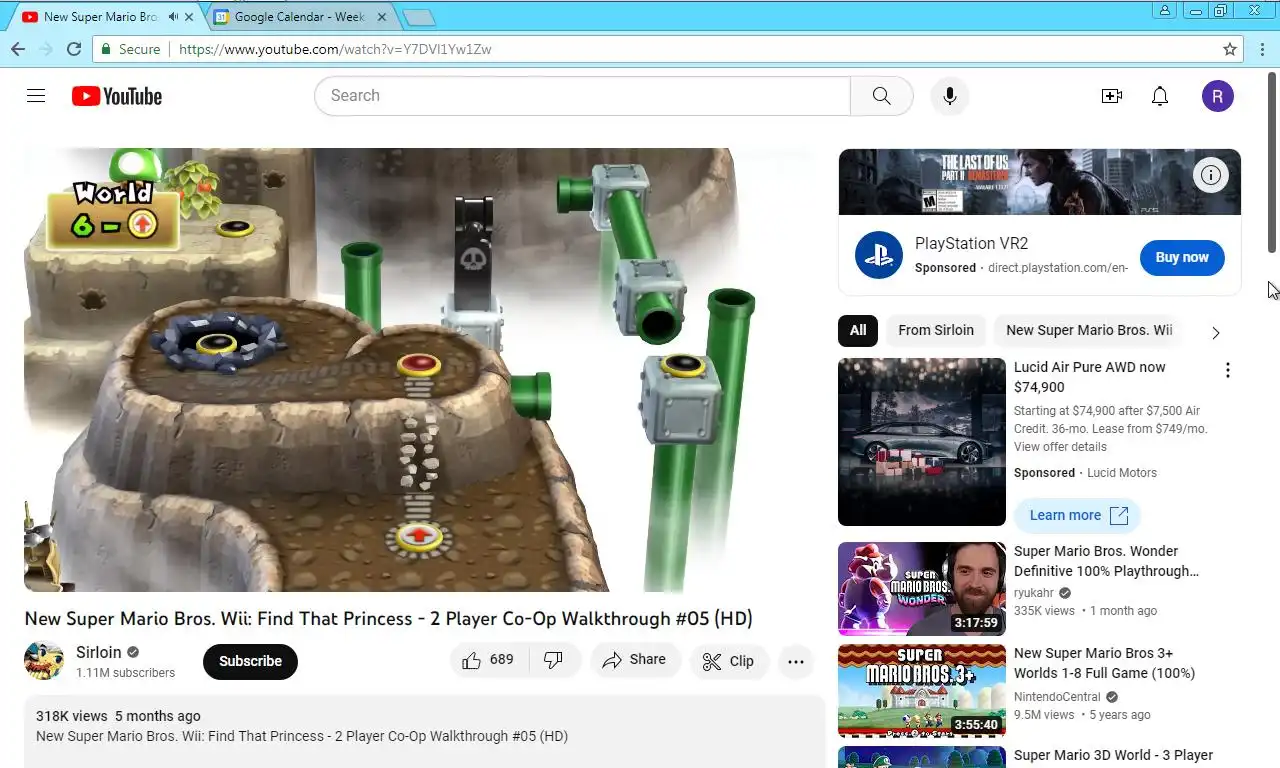Open the browser menu three dots
The height and width of the screenshot is (768, 1280).
point(1261,49)
